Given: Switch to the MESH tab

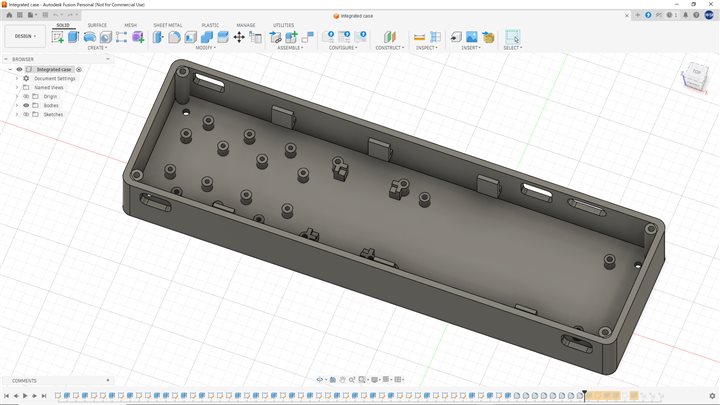Looking at the screenshot, I should click(x=130, y=25).
